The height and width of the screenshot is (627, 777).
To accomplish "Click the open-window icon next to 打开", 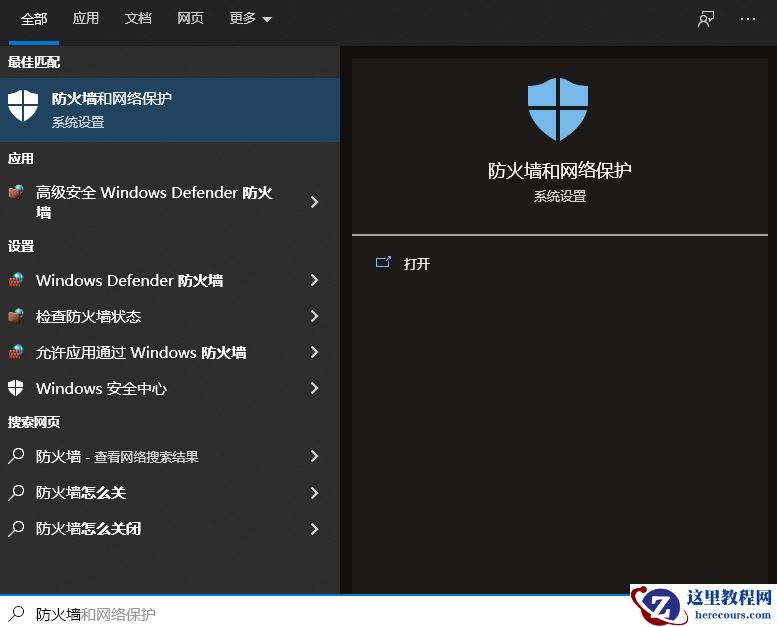I will coord(383,262).
